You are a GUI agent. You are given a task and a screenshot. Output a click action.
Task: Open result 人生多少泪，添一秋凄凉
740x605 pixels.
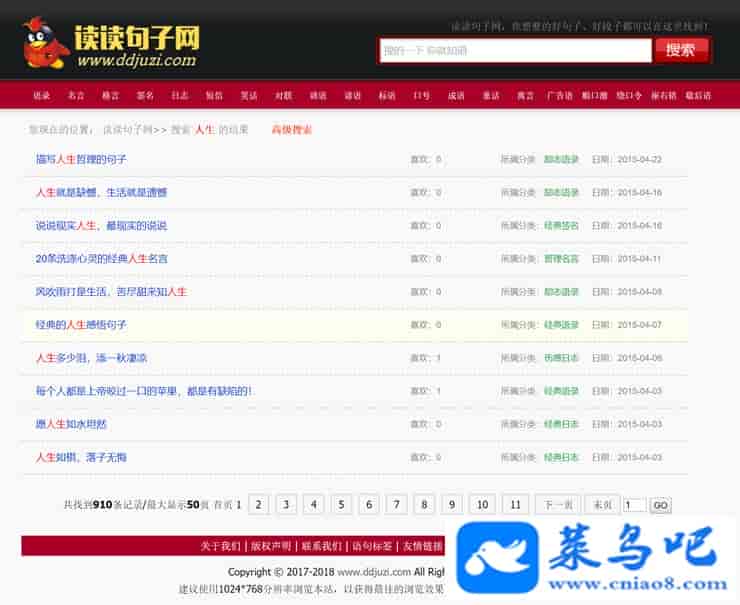(92, 358)
